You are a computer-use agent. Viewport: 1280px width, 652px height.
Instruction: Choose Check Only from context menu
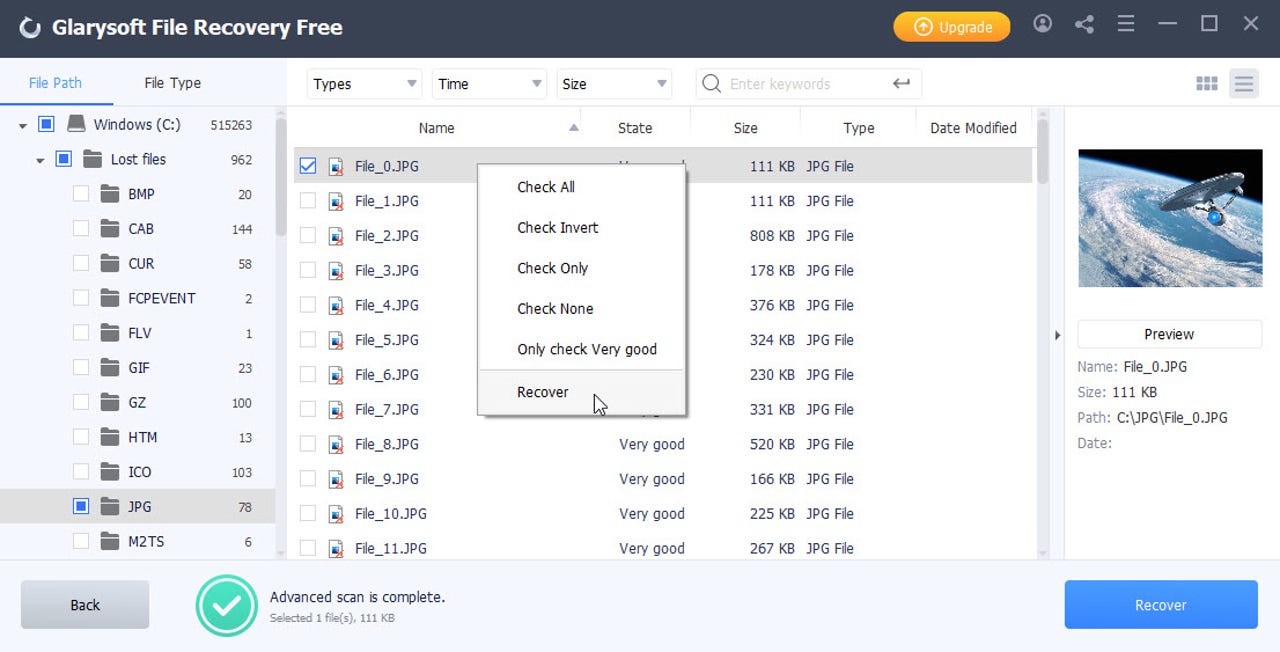581,268
